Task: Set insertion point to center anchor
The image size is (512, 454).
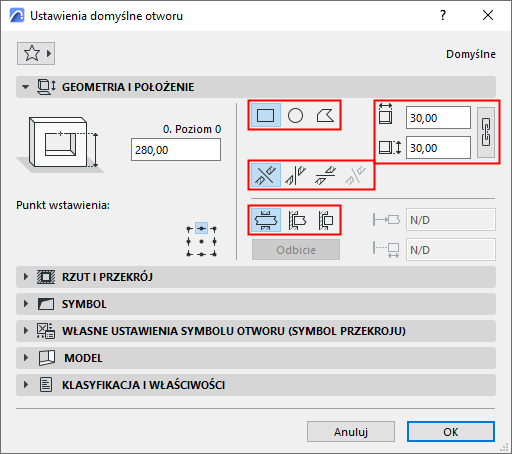Action: (x=201, y=241)
